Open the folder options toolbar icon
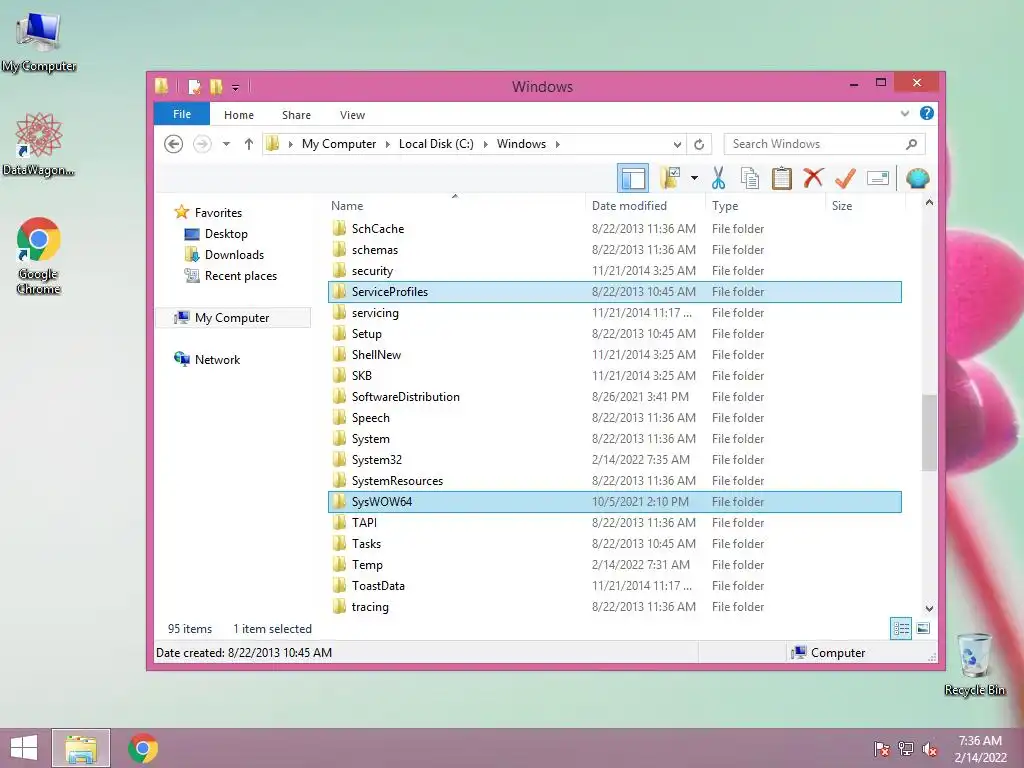The height and width of the screenshot is (768, 1024). [671, 178]
